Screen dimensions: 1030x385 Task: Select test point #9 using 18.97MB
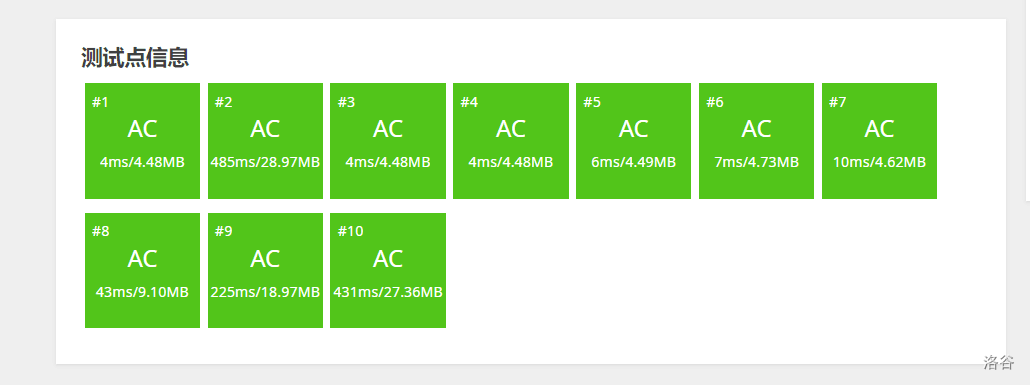(265, 270)
